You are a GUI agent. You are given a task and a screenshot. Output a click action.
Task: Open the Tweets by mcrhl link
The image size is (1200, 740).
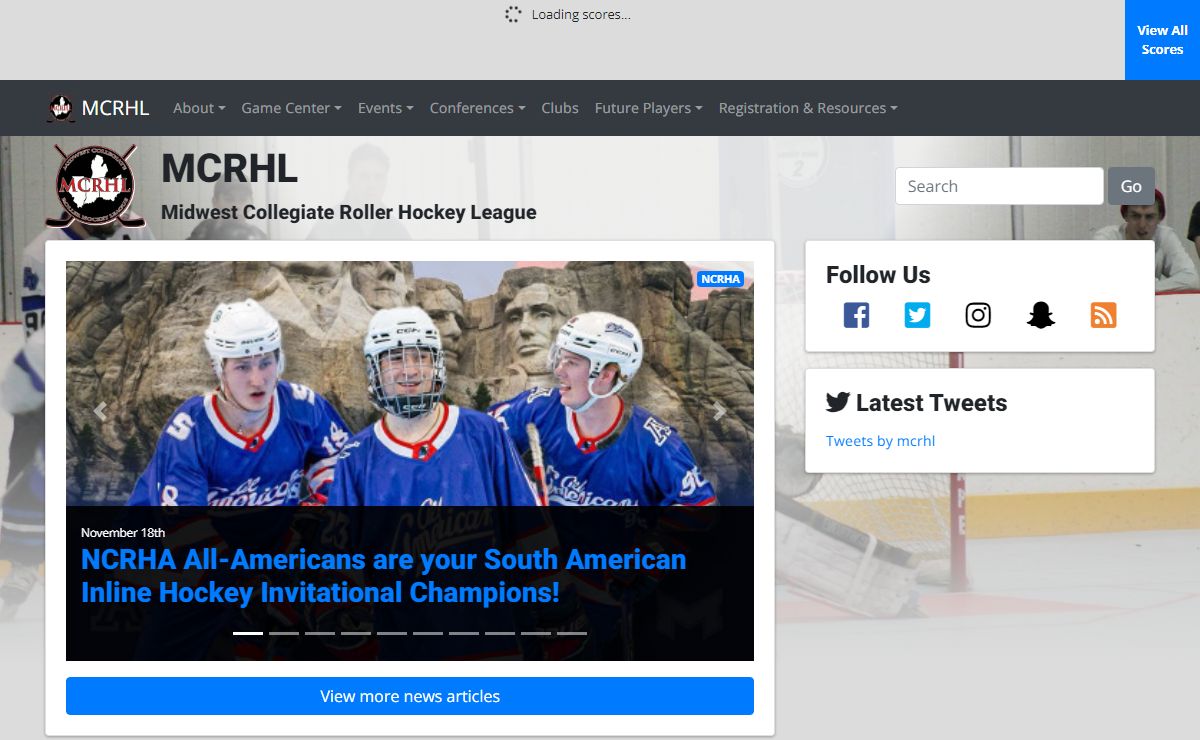click(880, 441)
